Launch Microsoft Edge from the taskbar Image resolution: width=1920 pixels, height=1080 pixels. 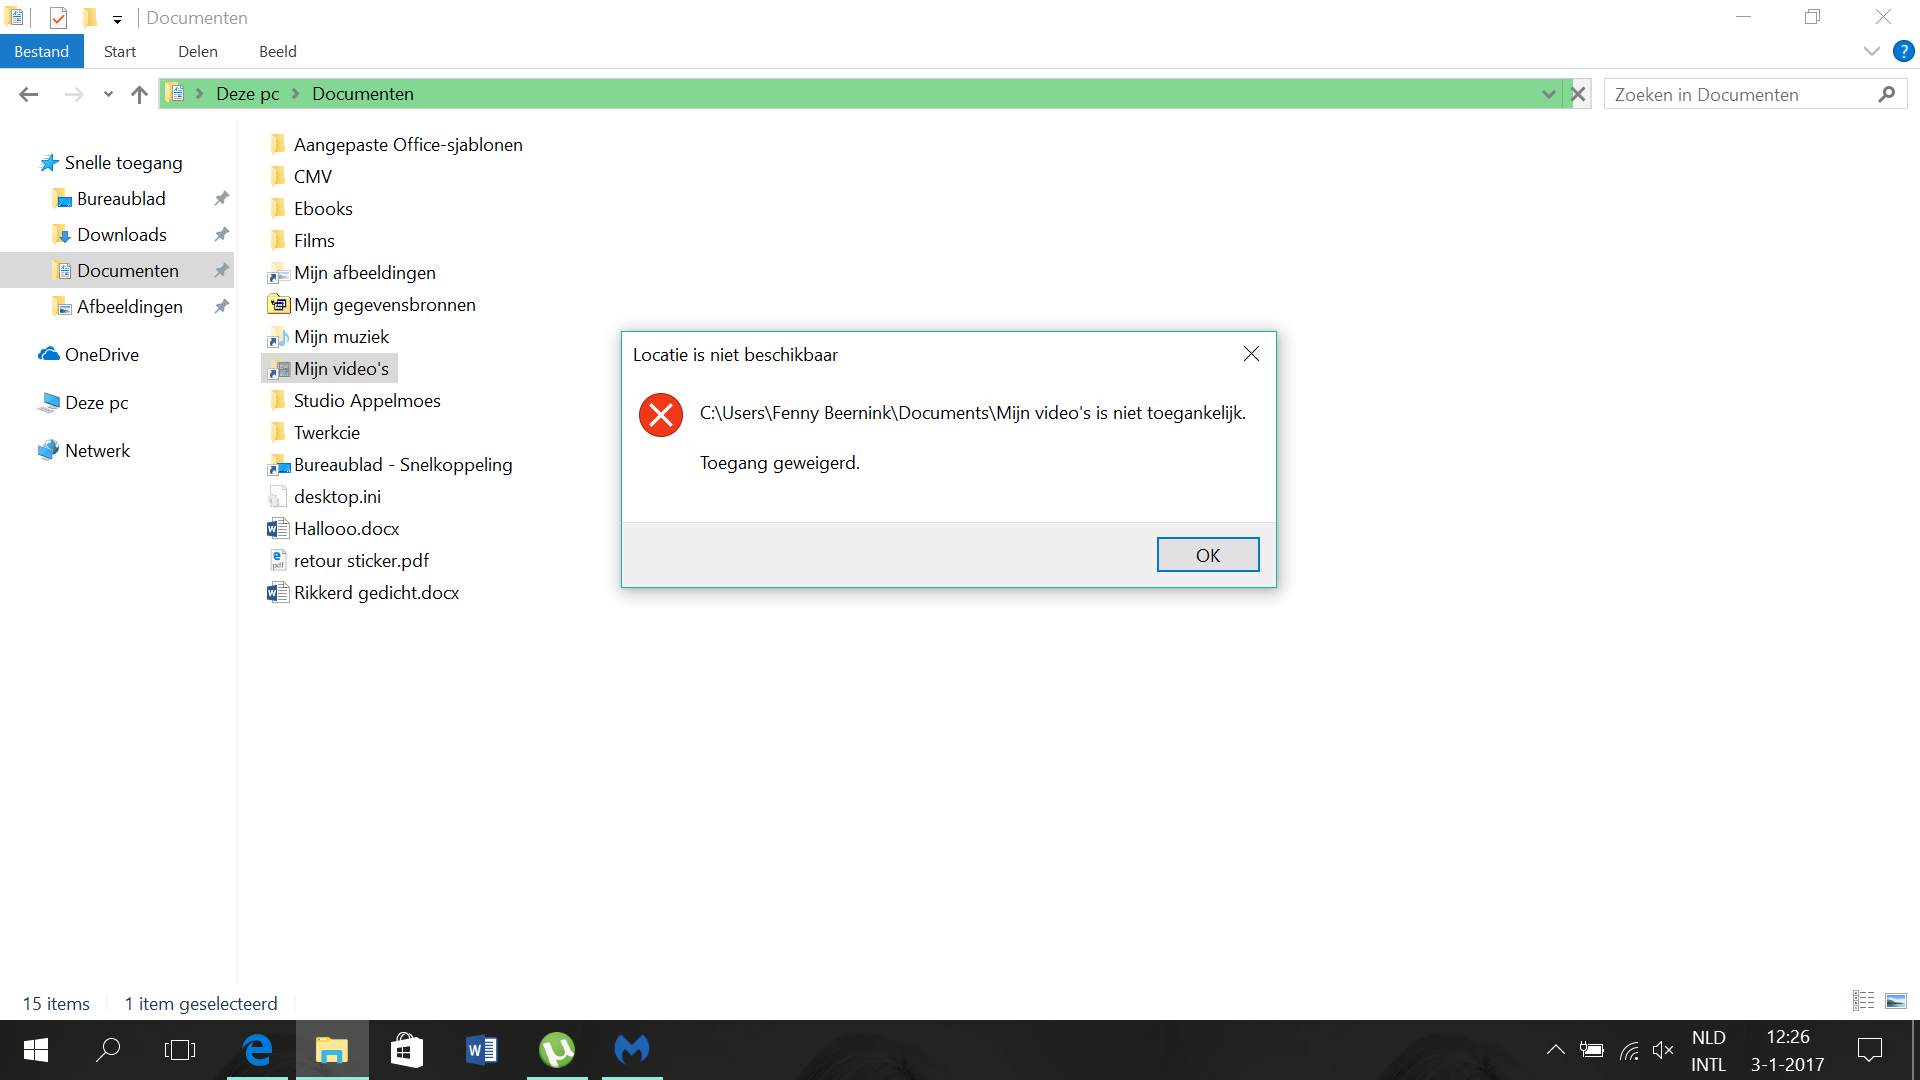point(257,1050)
